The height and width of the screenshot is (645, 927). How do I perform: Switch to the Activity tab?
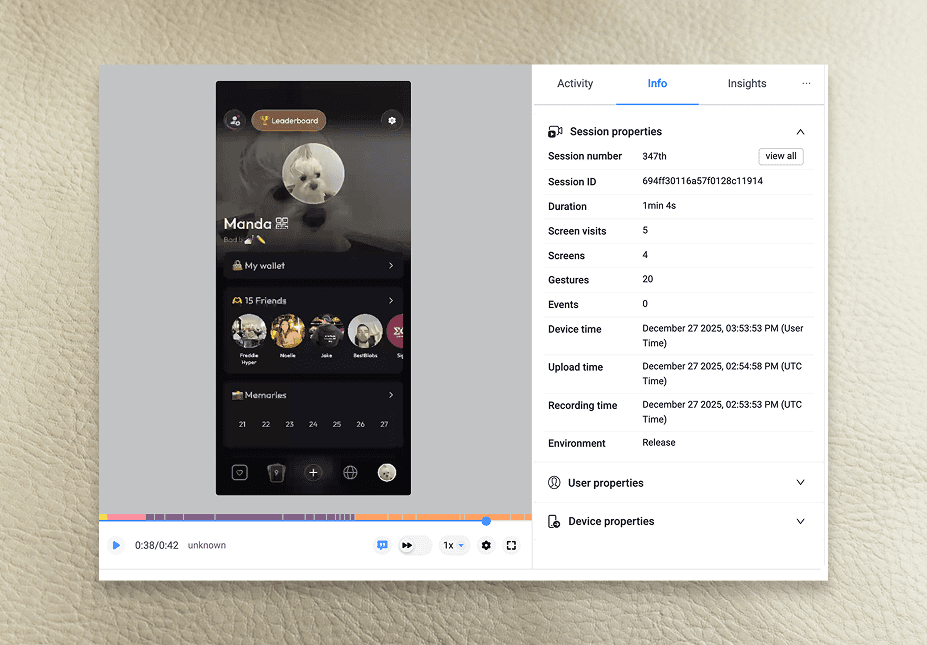click(575, 83)
